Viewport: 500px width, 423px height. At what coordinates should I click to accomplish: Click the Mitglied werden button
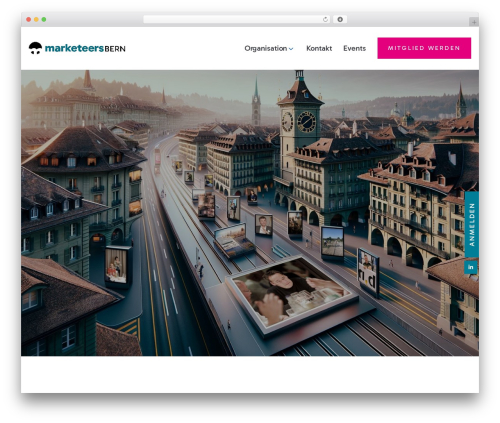click(424, 48)
